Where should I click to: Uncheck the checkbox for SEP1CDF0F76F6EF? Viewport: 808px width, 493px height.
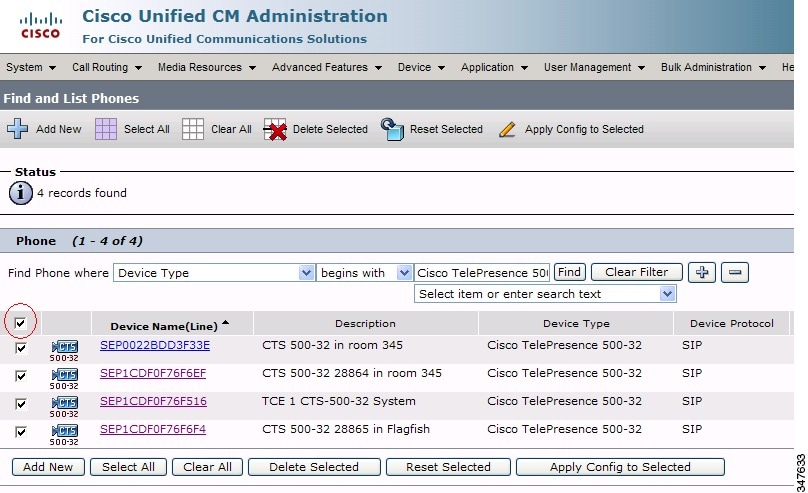pyautogui.click(x=21, y=376)
